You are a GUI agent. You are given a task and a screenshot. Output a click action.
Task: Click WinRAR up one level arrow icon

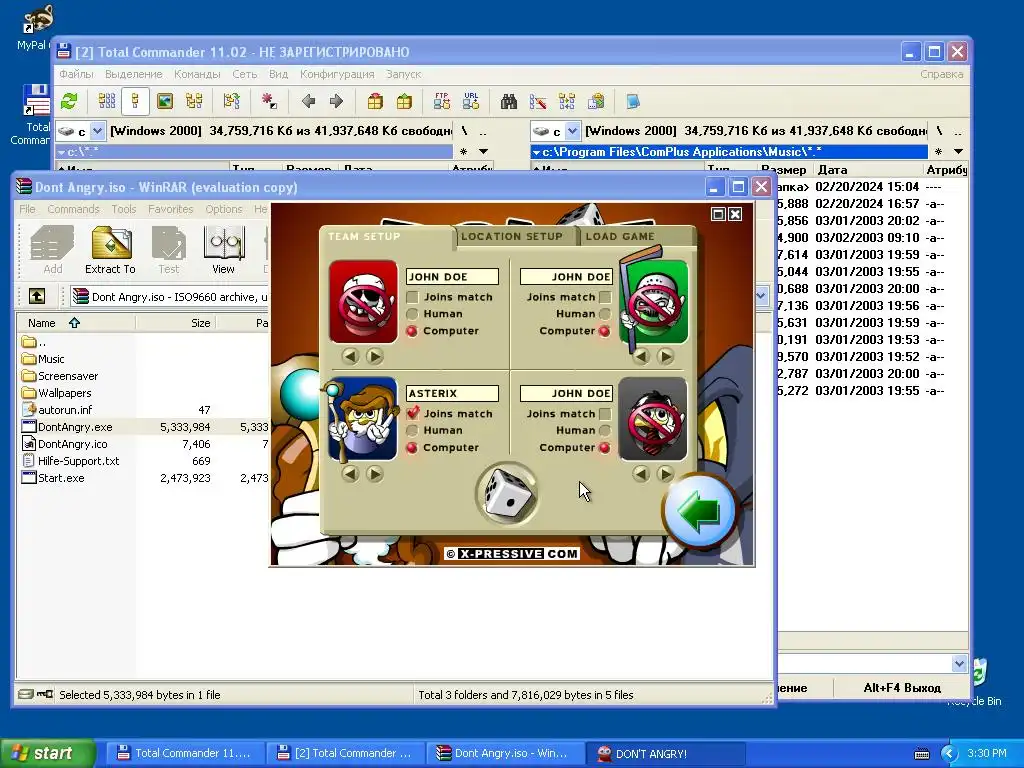coord(37,296)
